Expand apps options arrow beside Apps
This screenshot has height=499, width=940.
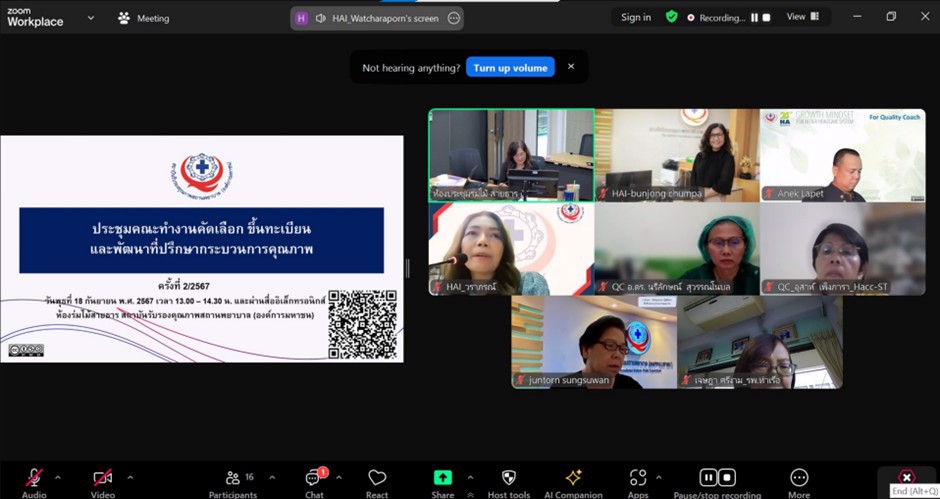[659, 478]
